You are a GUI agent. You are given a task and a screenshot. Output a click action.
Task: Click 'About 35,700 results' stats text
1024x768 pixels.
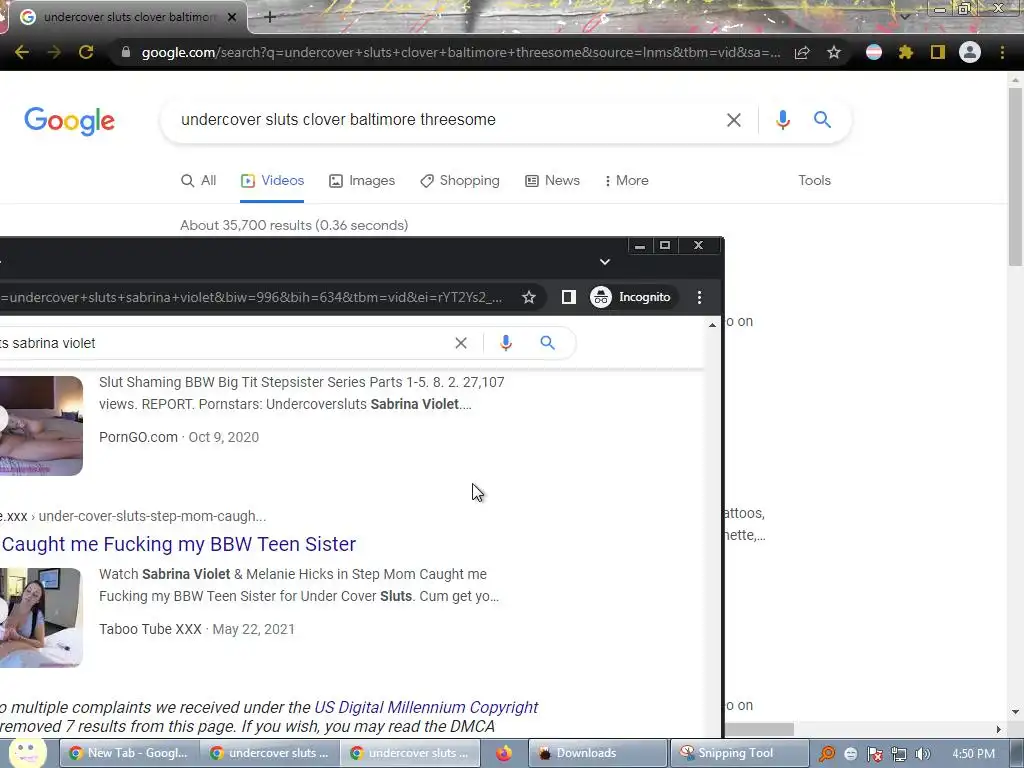click(294, 225)
